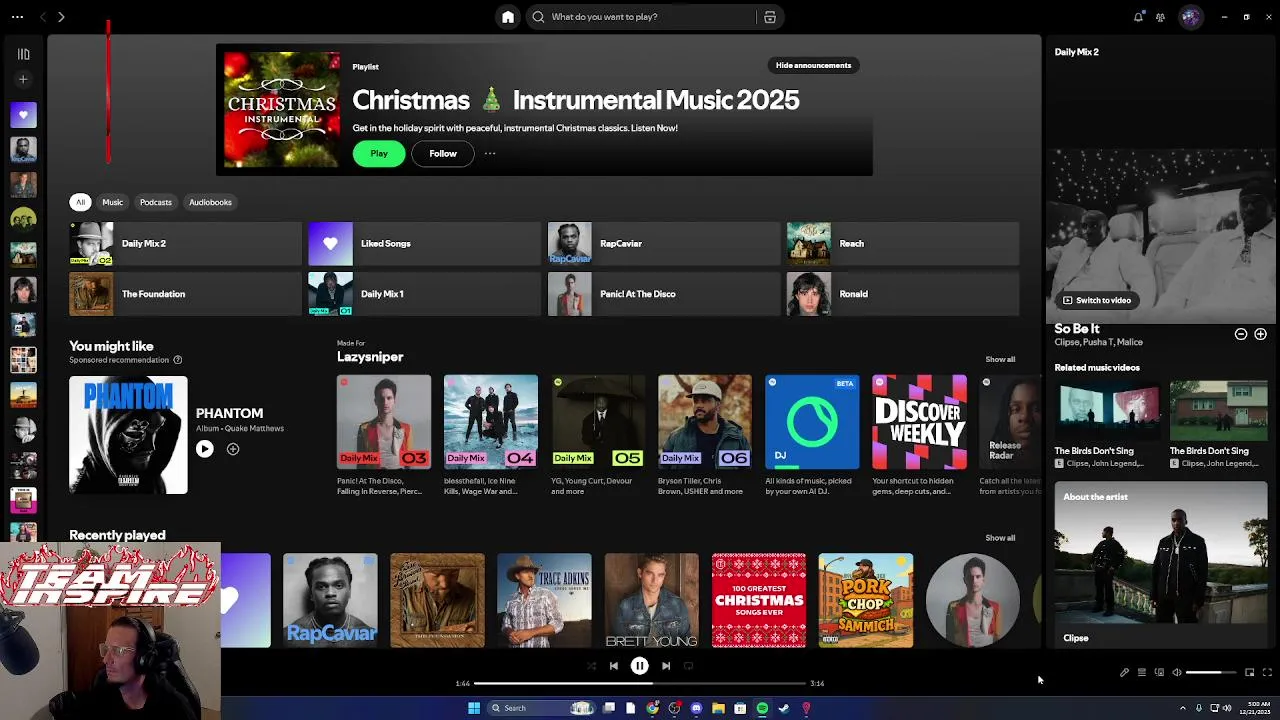The image size is (1280, 720).
Task: Select the Audiobooks filter chip
Action: point(210,202)
